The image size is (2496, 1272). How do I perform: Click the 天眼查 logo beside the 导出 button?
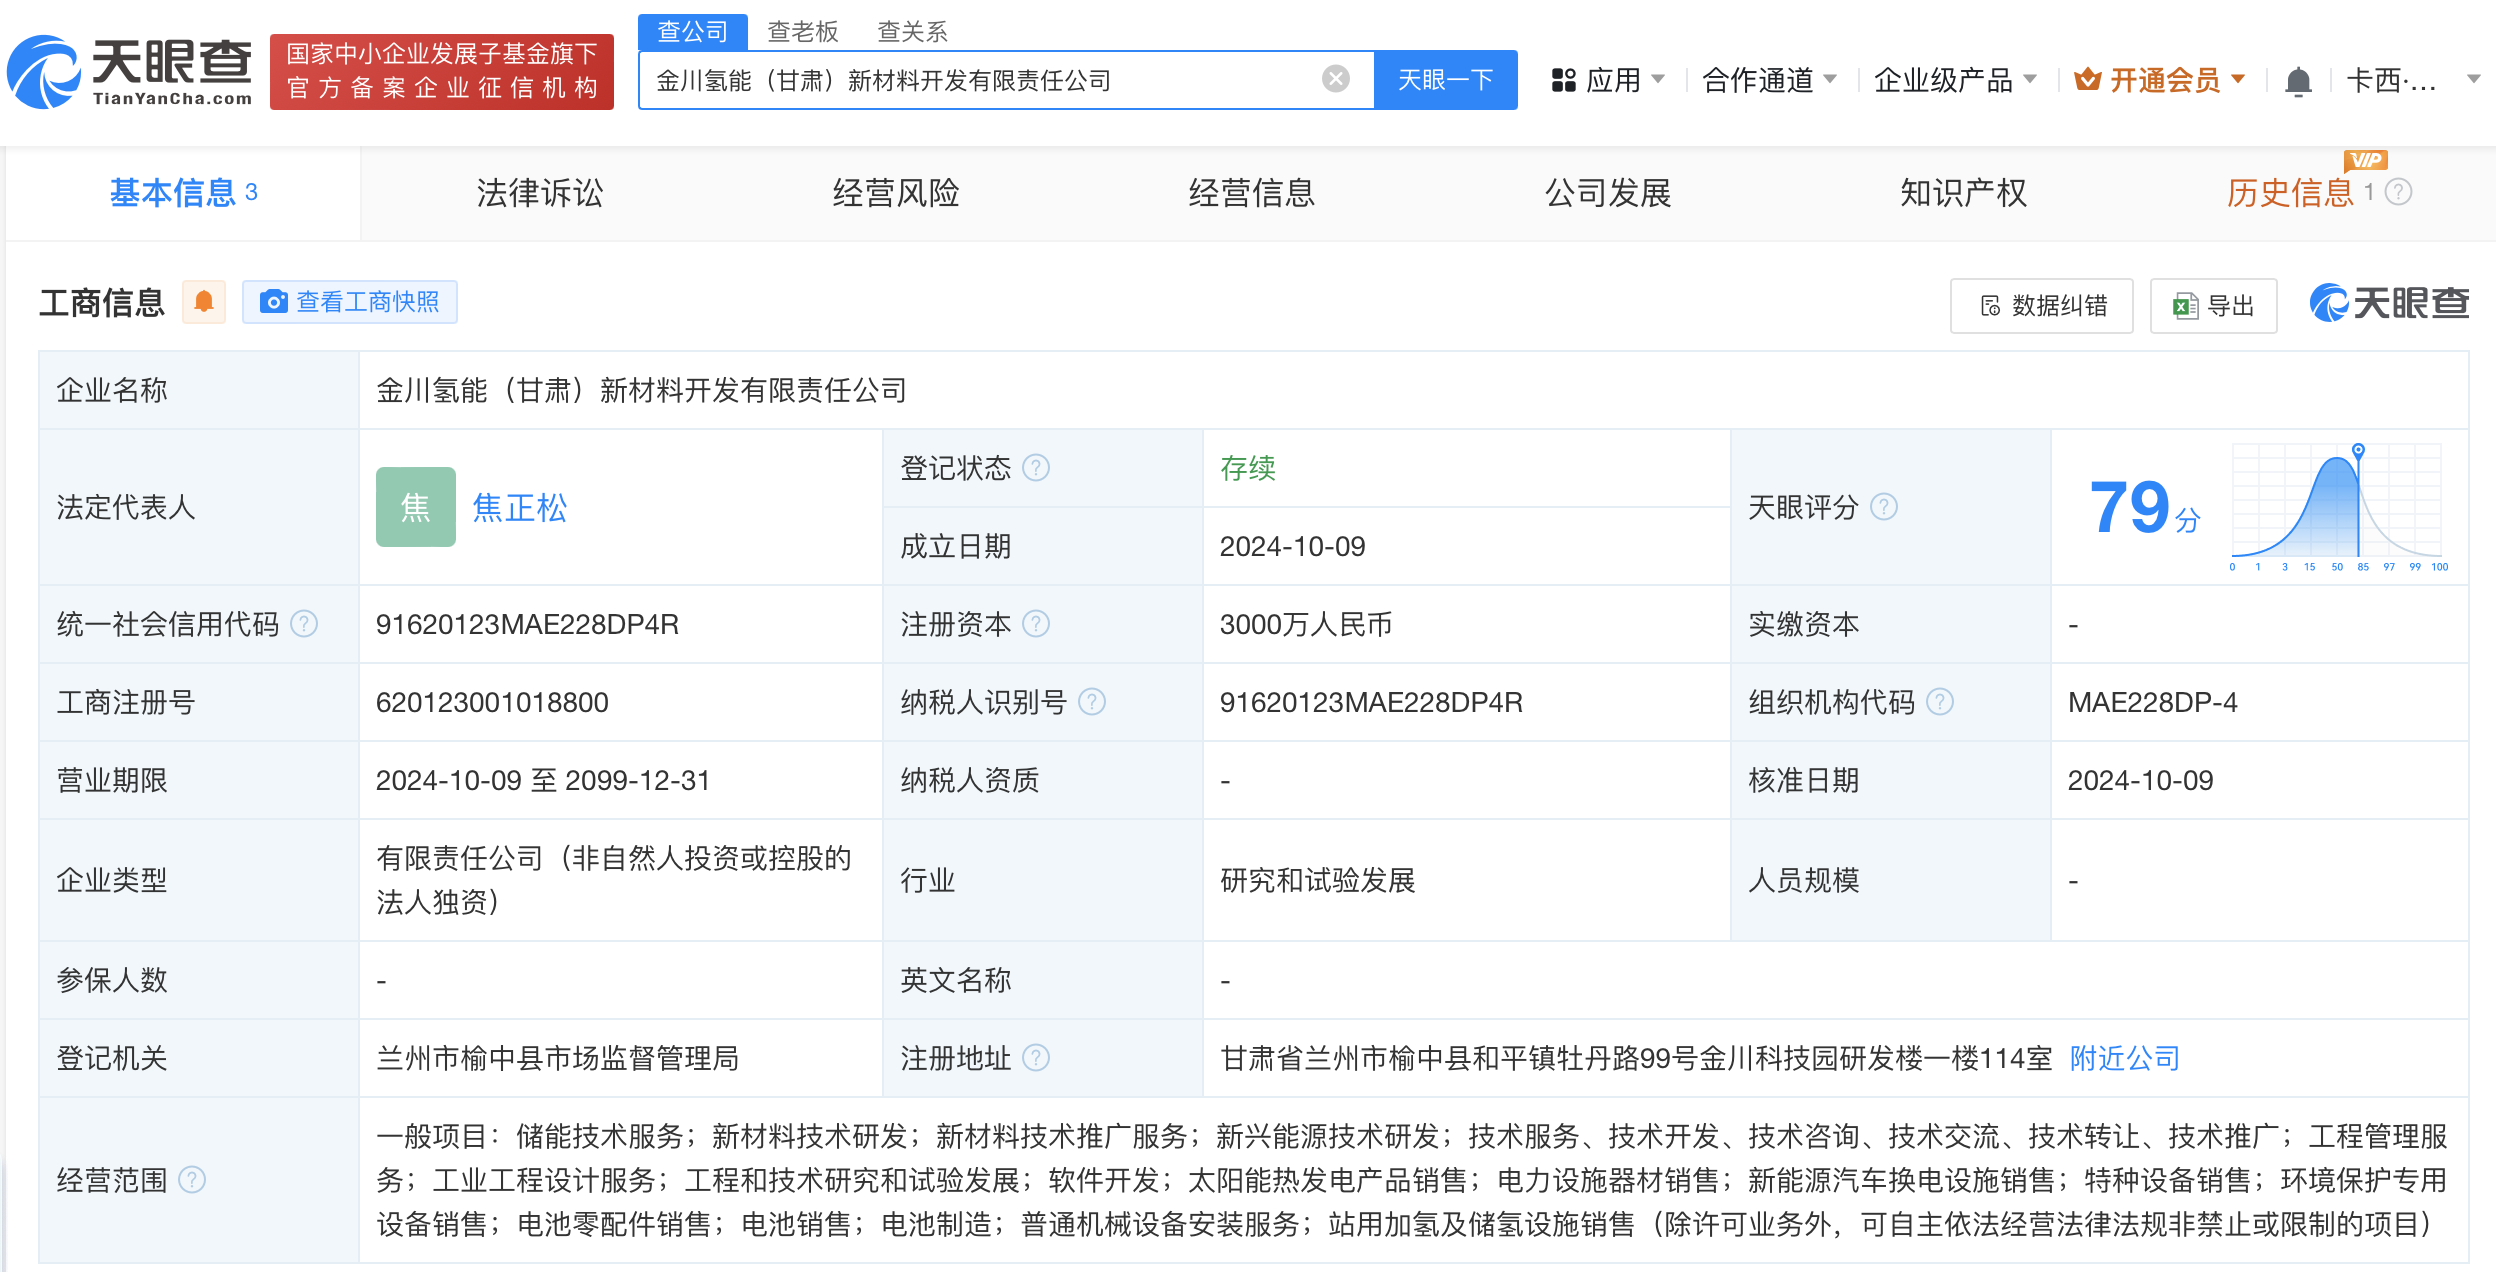pyautogui.click(x=2389, y=303)
